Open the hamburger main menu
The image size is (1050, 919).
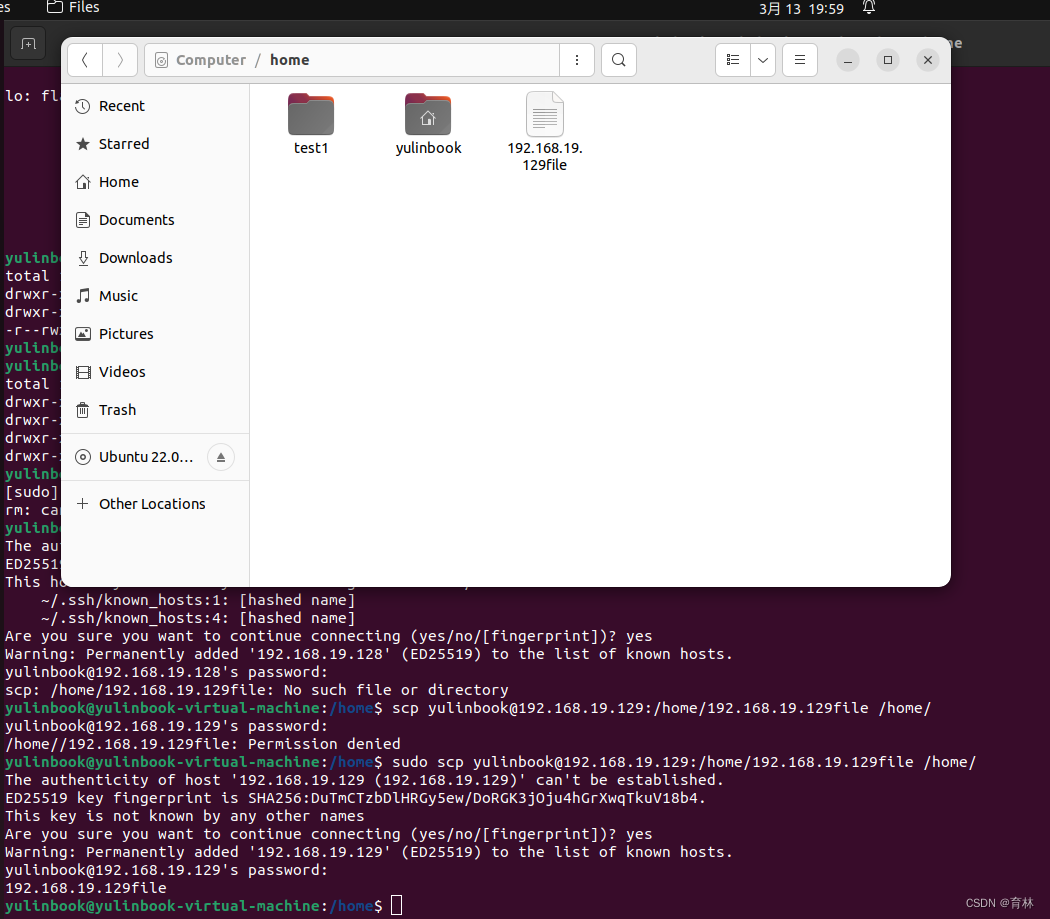coord(800,60)
